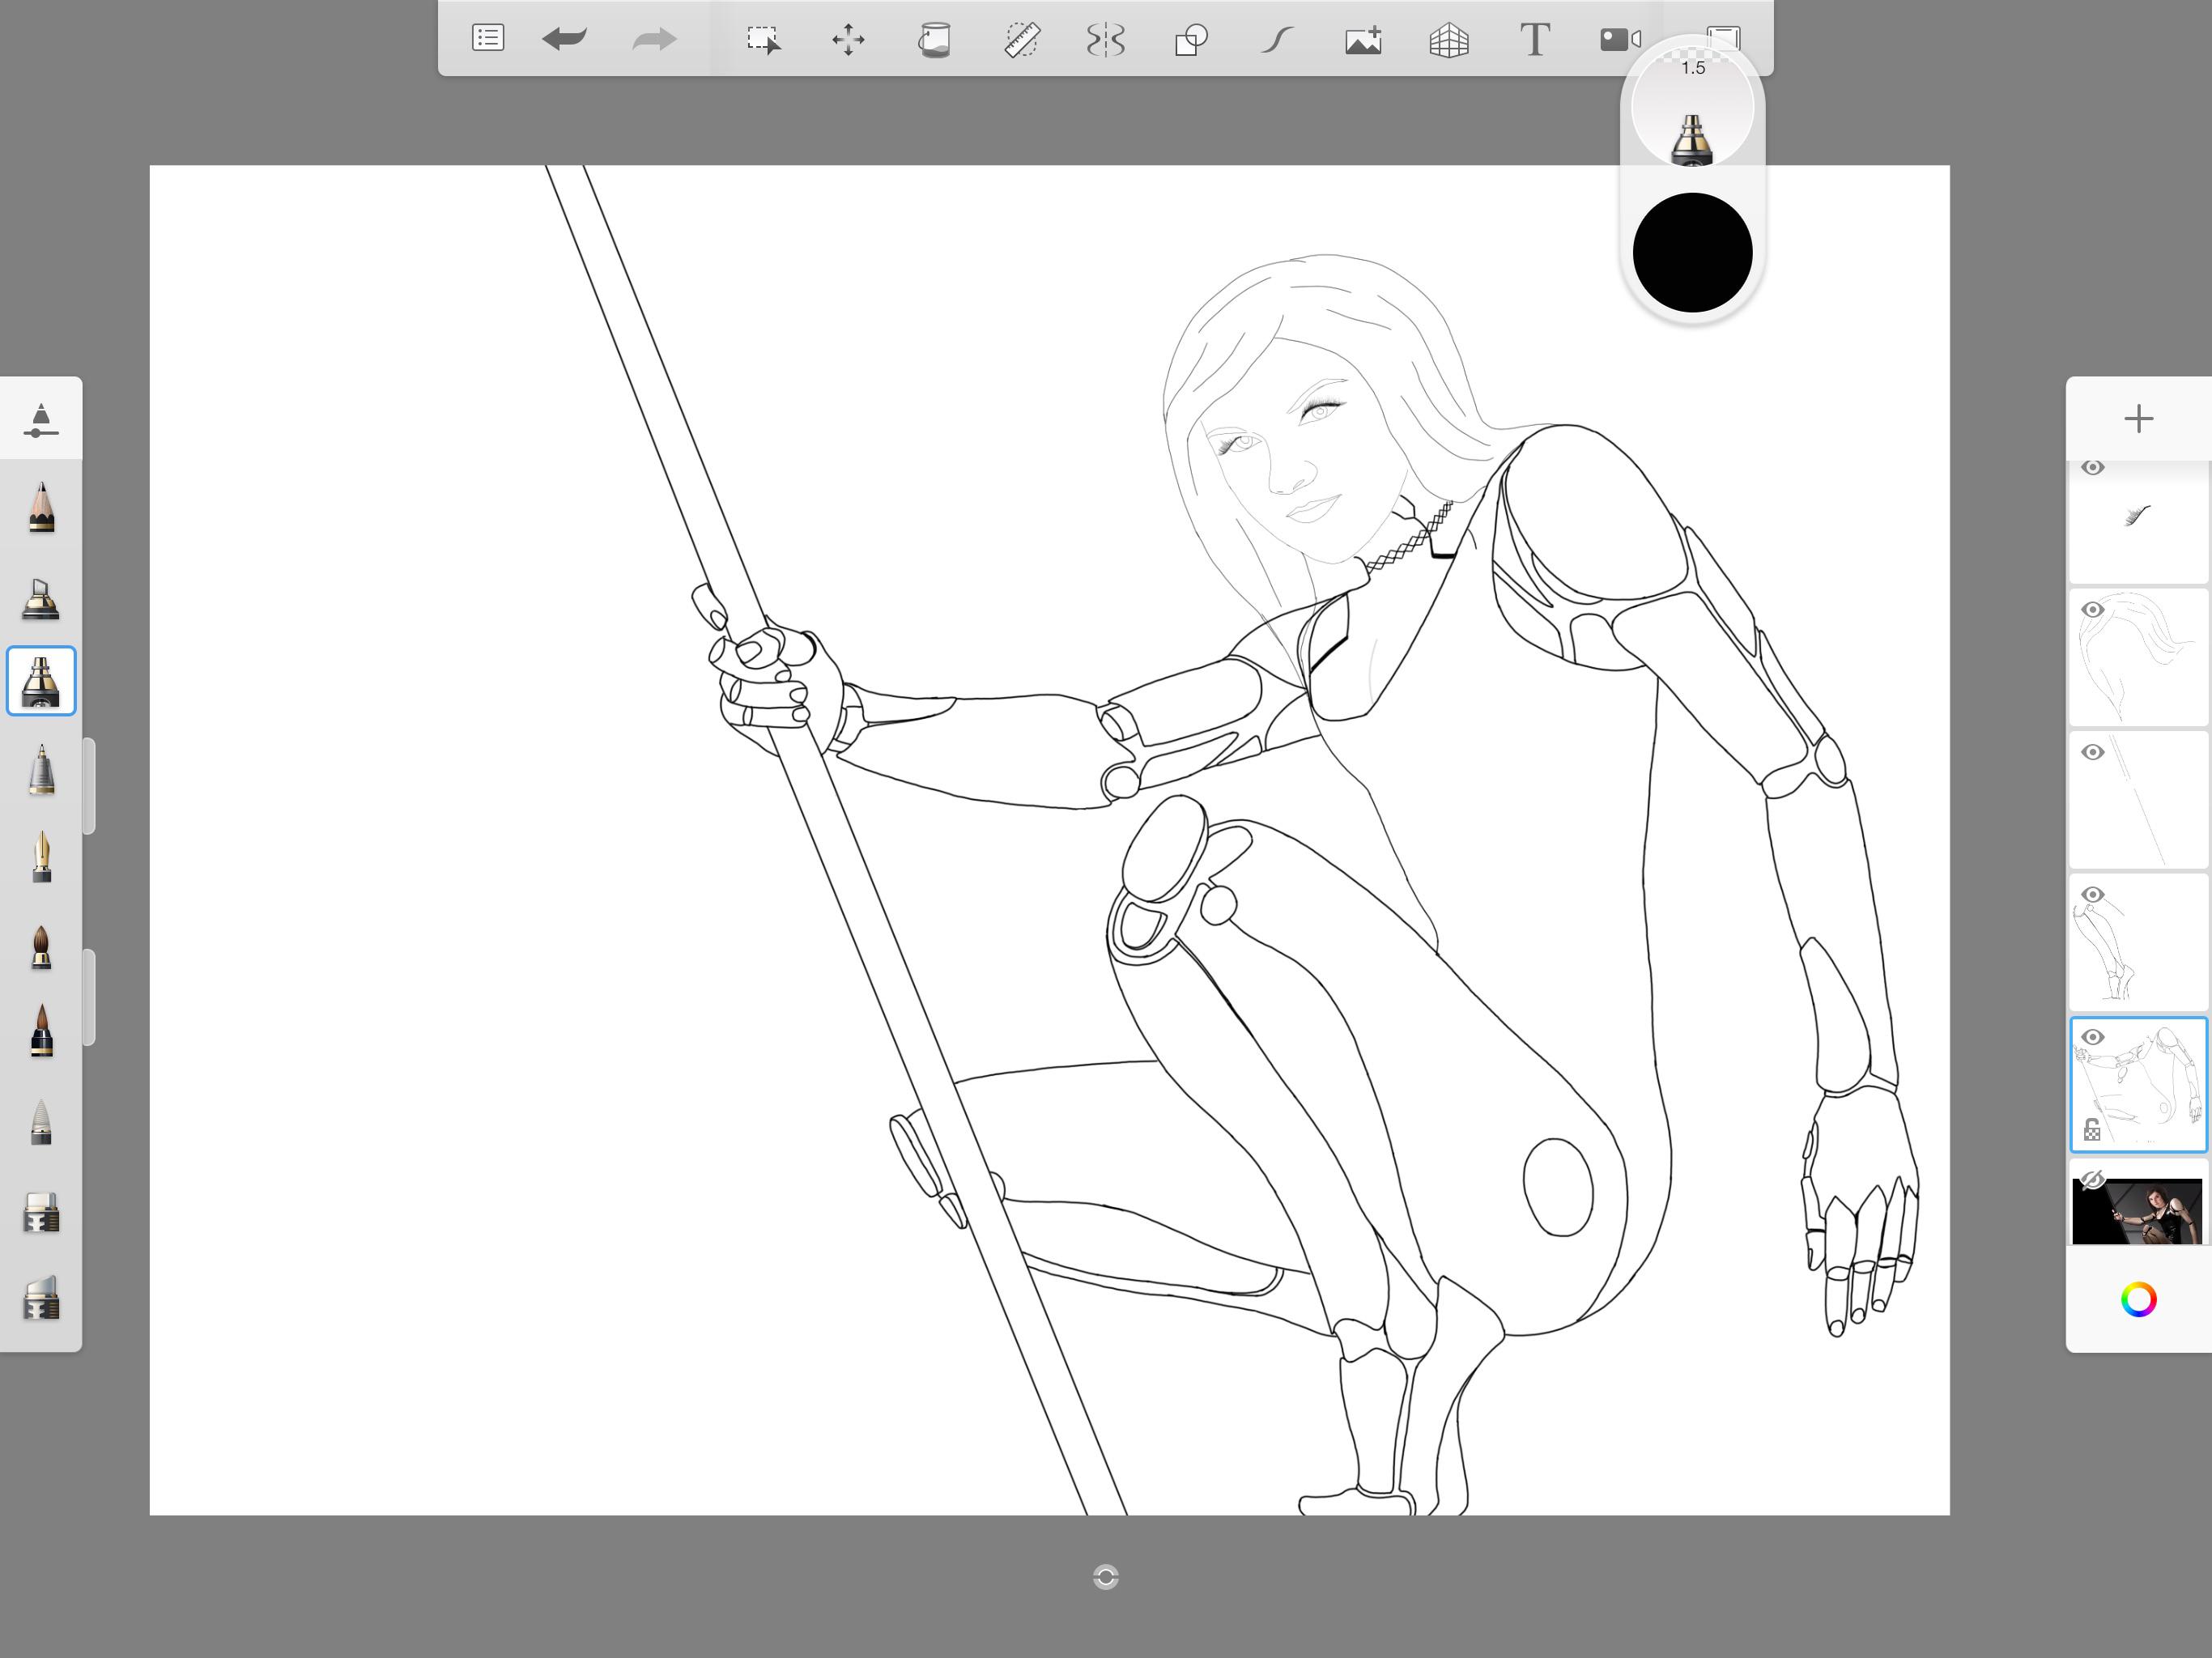Start time-lapse recording camera icon
Viewport: 2212px width, 1658px height.
pyautogui.click(x=1621, y=40)
